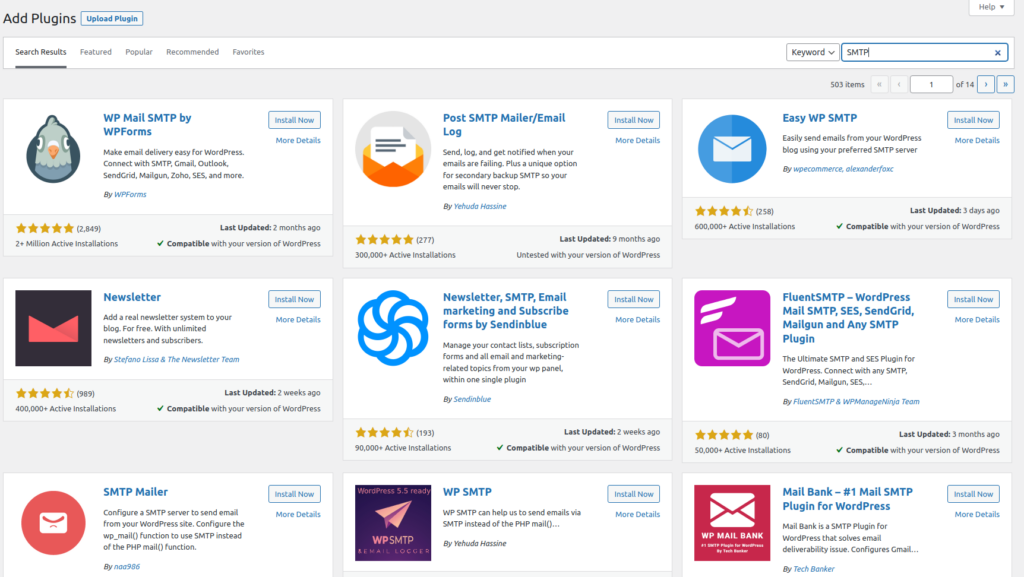Install the SMTP Mailer plugin
Screen dimensions: 1024x577
[295, 494]
